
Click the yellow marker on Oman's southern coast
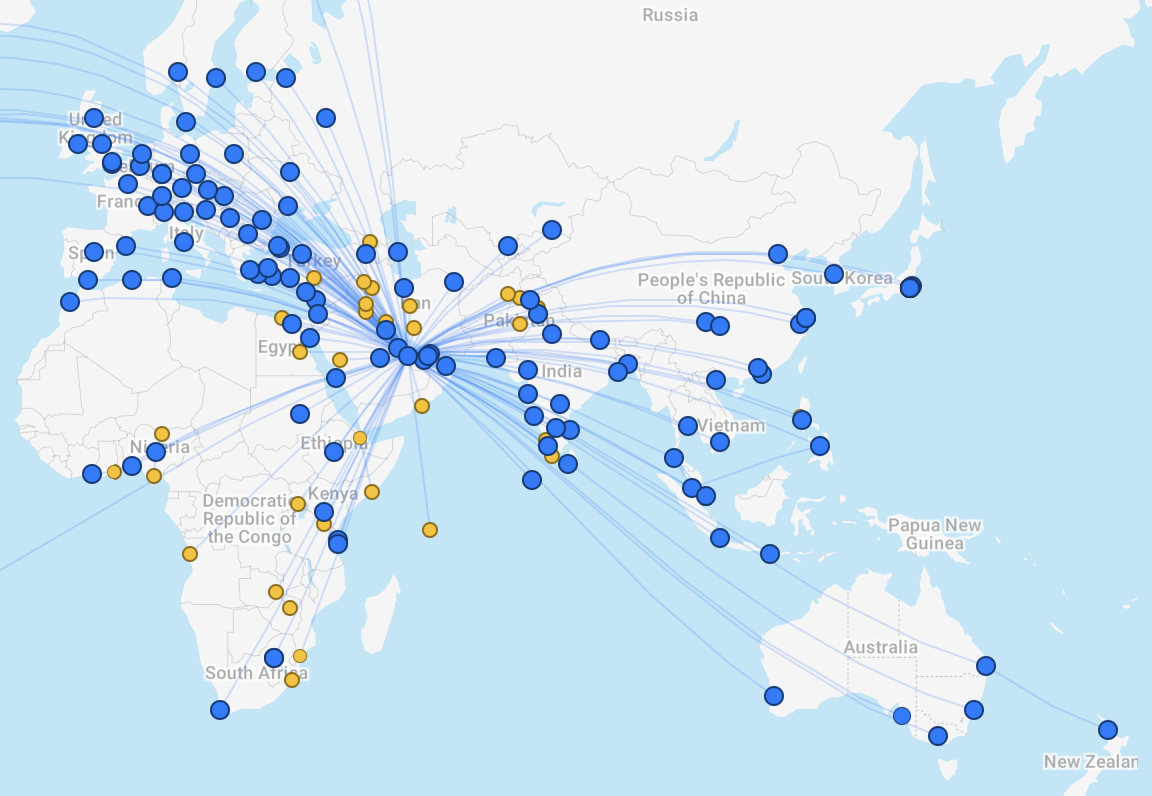point(422,406)
